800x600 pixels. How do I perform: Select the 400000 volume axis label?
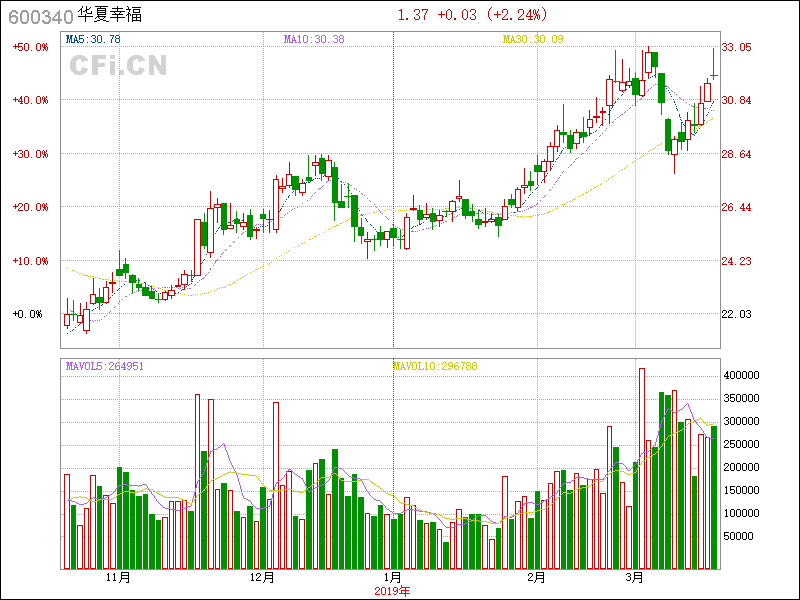coord(743,375)
